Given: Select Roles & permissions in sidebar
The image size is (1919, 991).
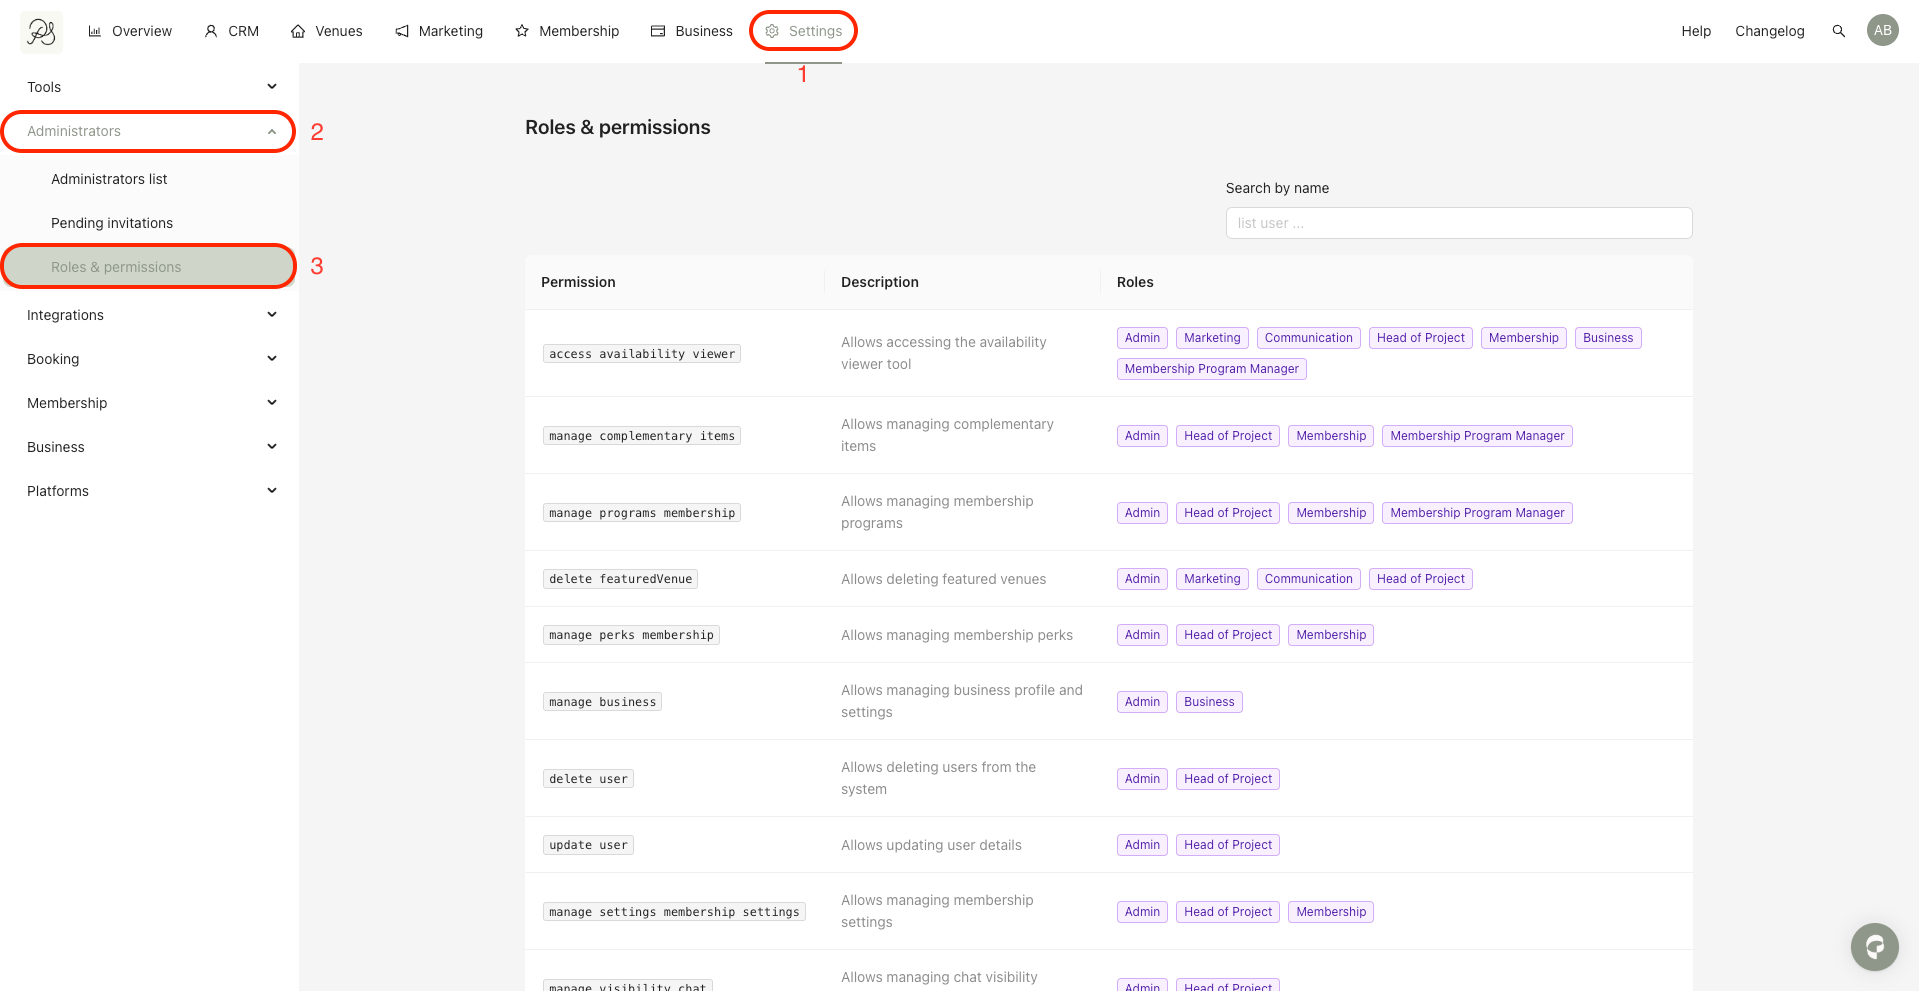Looking at the screenshot, I should 148,267.
